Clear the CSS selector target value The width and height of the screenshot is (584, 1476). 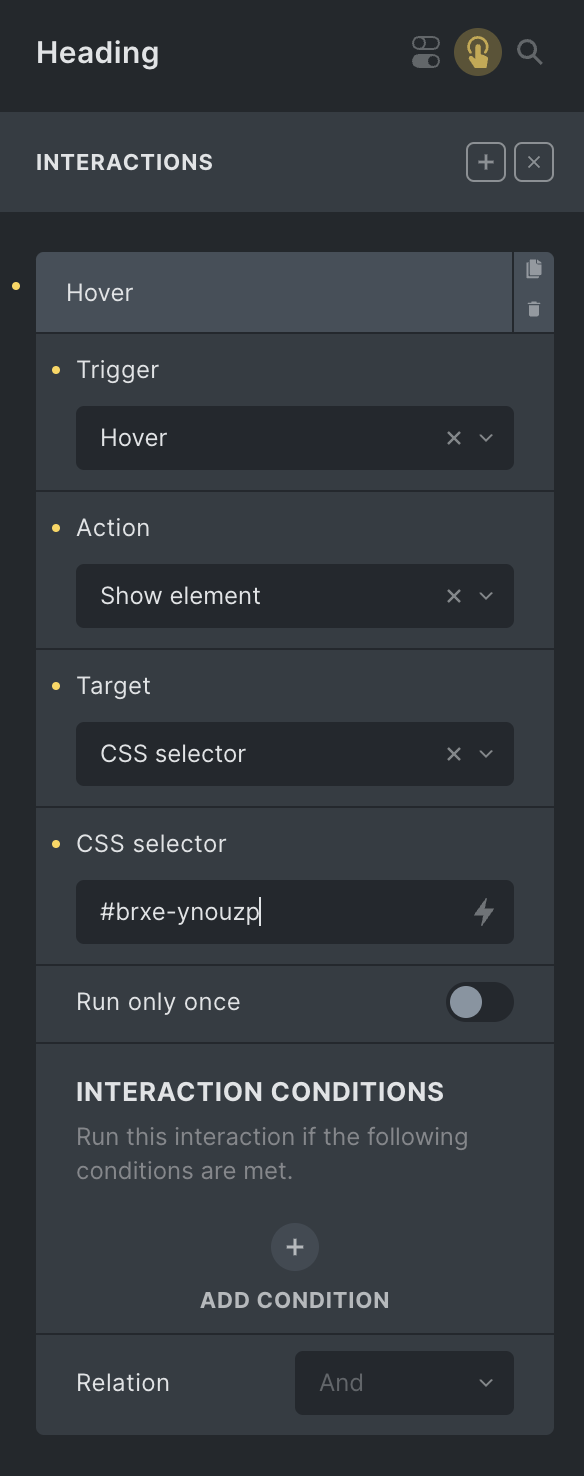(x=454, y=754)
